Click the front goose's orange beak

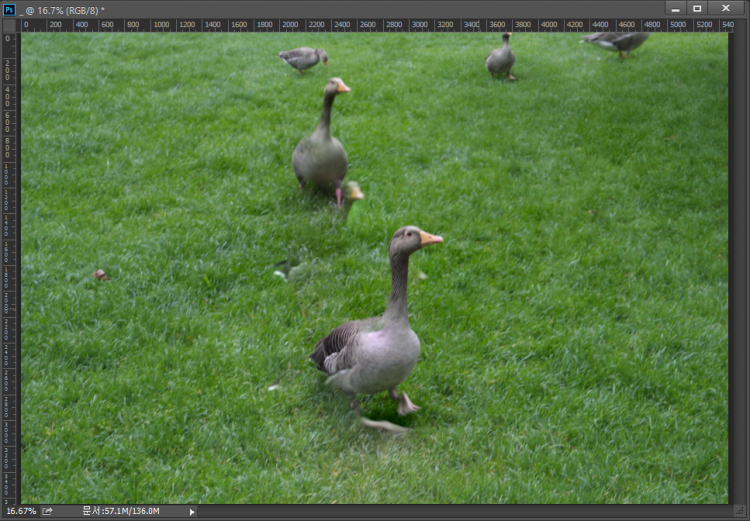coord(431,239)
